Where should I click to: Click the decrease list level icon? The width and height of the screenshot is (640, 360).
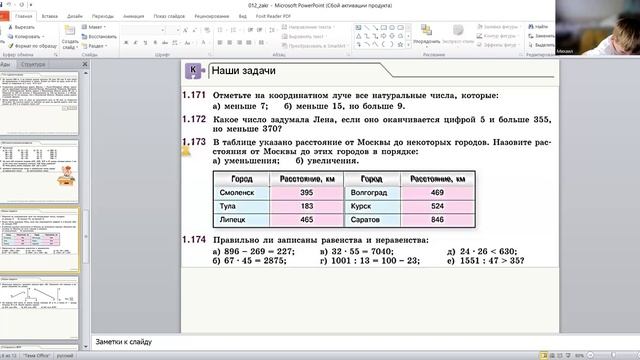[250, 30]
